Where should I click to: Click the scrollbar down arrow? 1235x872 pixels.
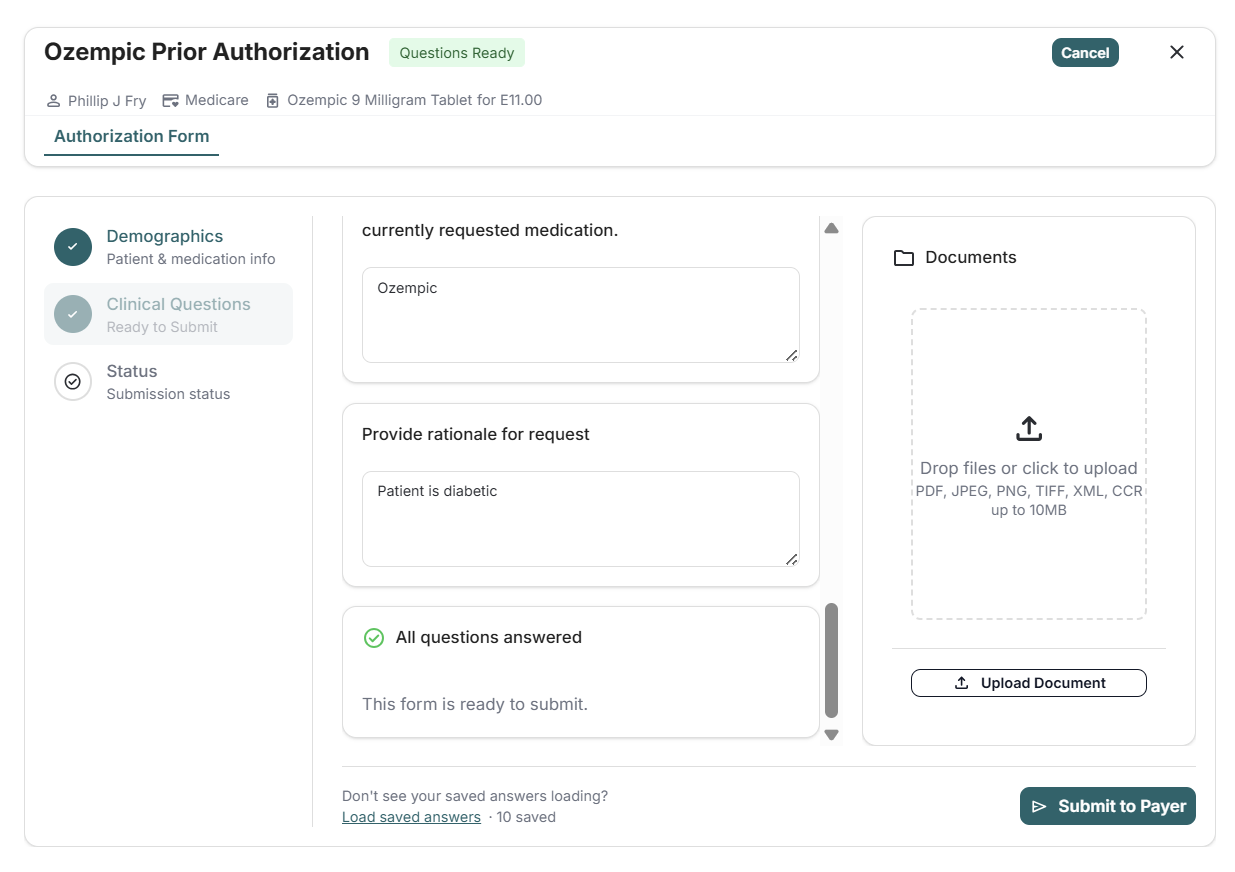pos(831,735)
